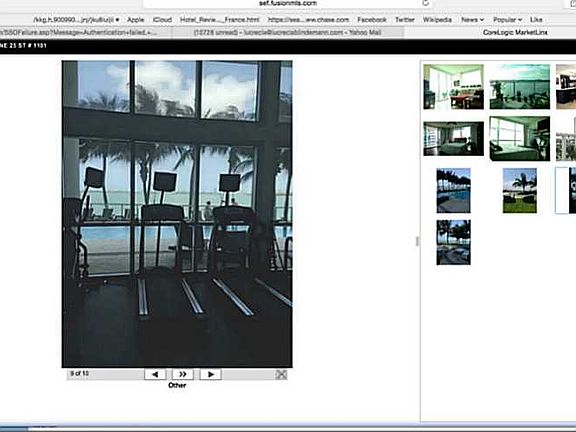This screenshot has height=432, width=576.
Task: Open the iCloud bookmark
Action: pos(162,20)
